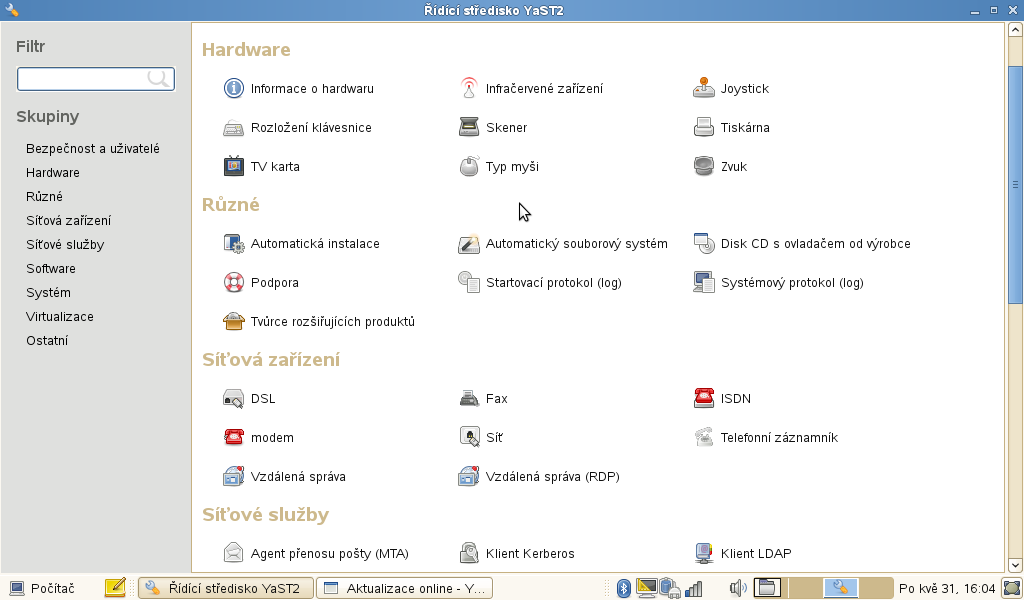Open the TV karta icon
This screenshot has height=600, width=1024.
[x=234, y=166]
